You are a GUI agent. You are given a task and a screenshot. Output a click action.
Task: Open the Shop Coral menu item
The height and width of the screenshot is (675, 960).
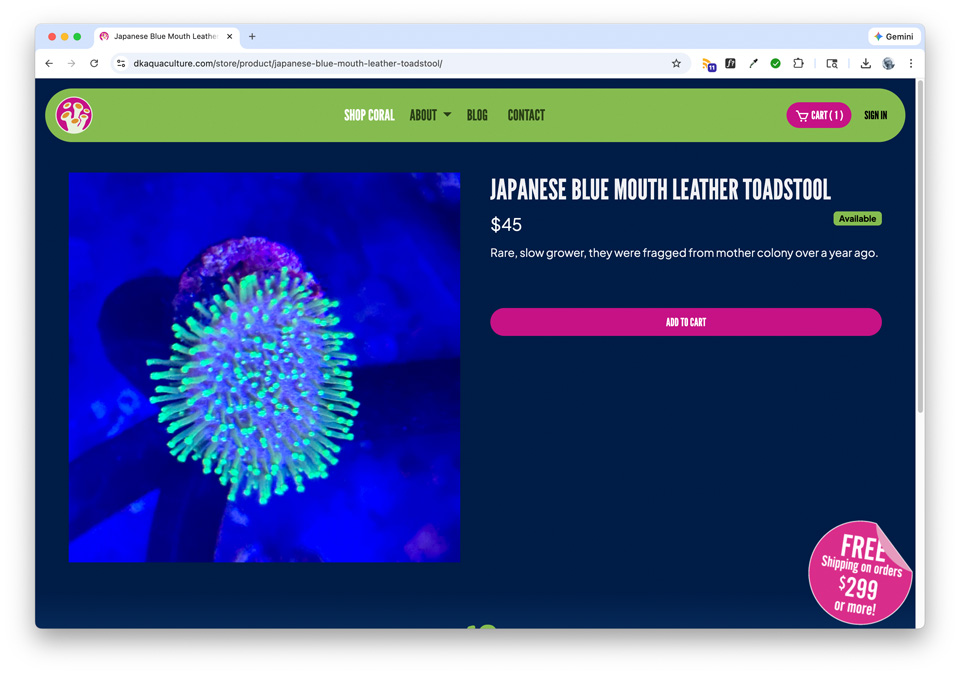coord(369,115)
